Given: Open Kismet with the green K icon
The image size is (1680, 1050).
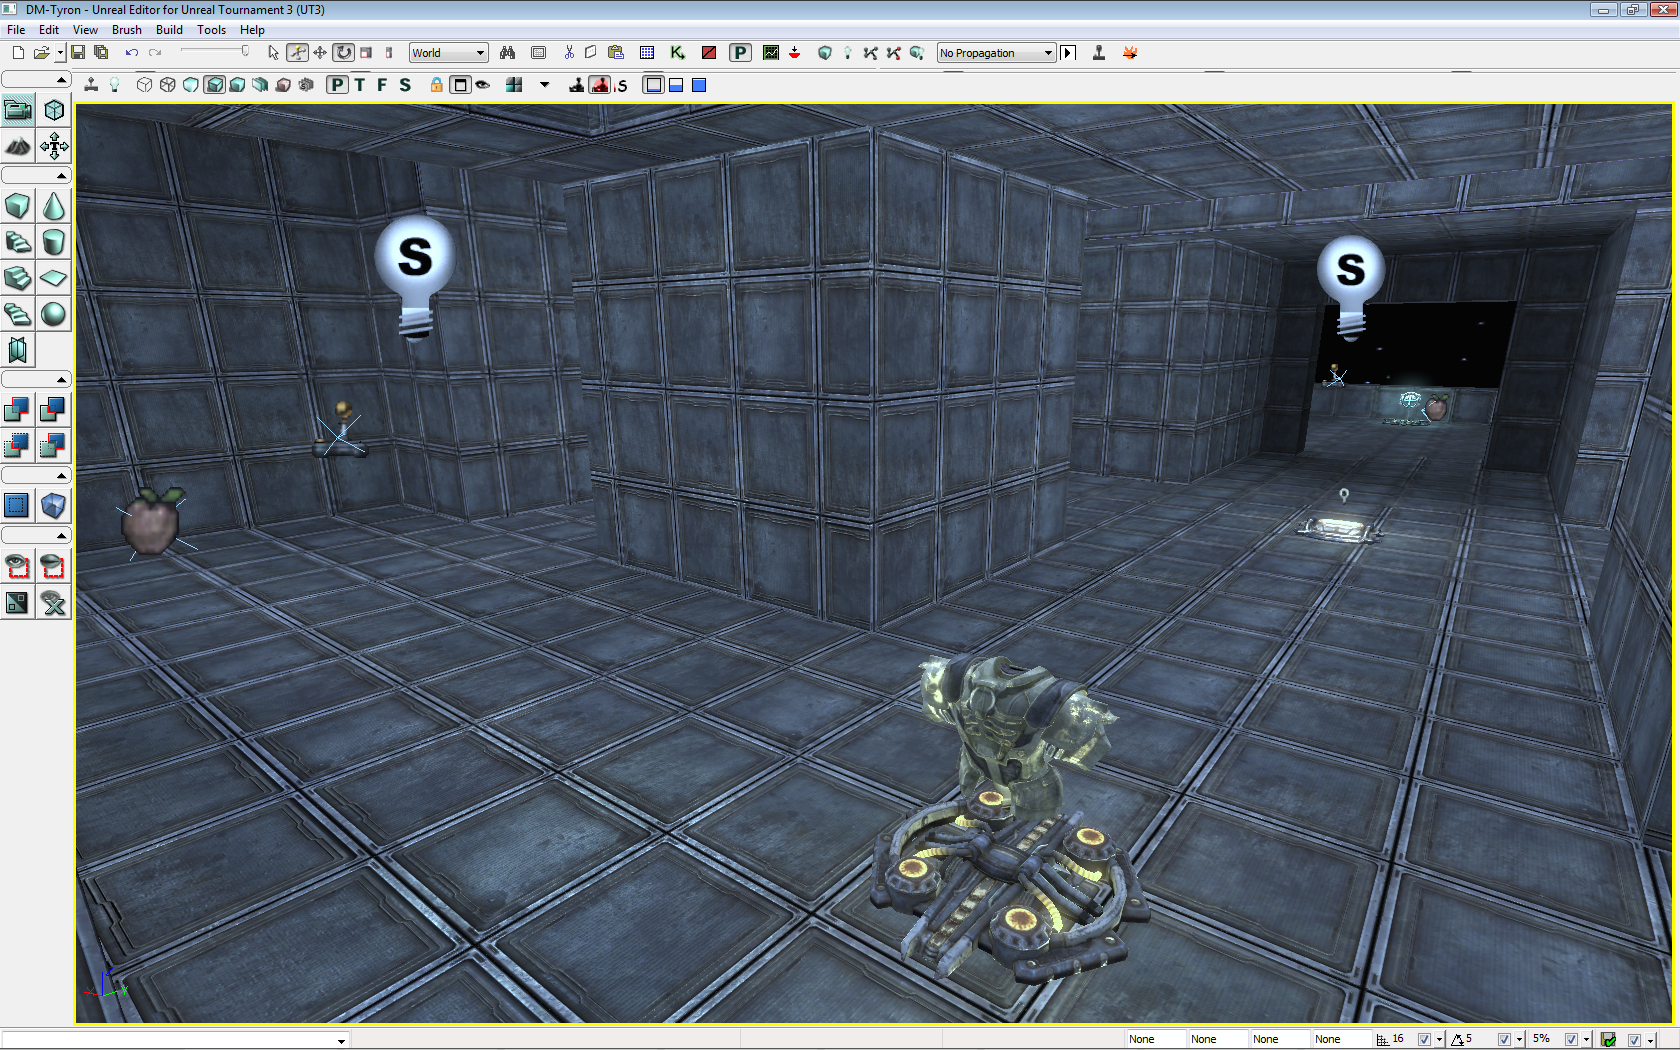Looking at the screenshot, I should click(678, 53).
